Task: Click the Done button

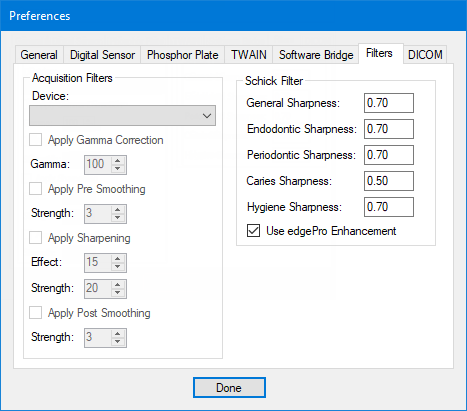Action: 229,388
